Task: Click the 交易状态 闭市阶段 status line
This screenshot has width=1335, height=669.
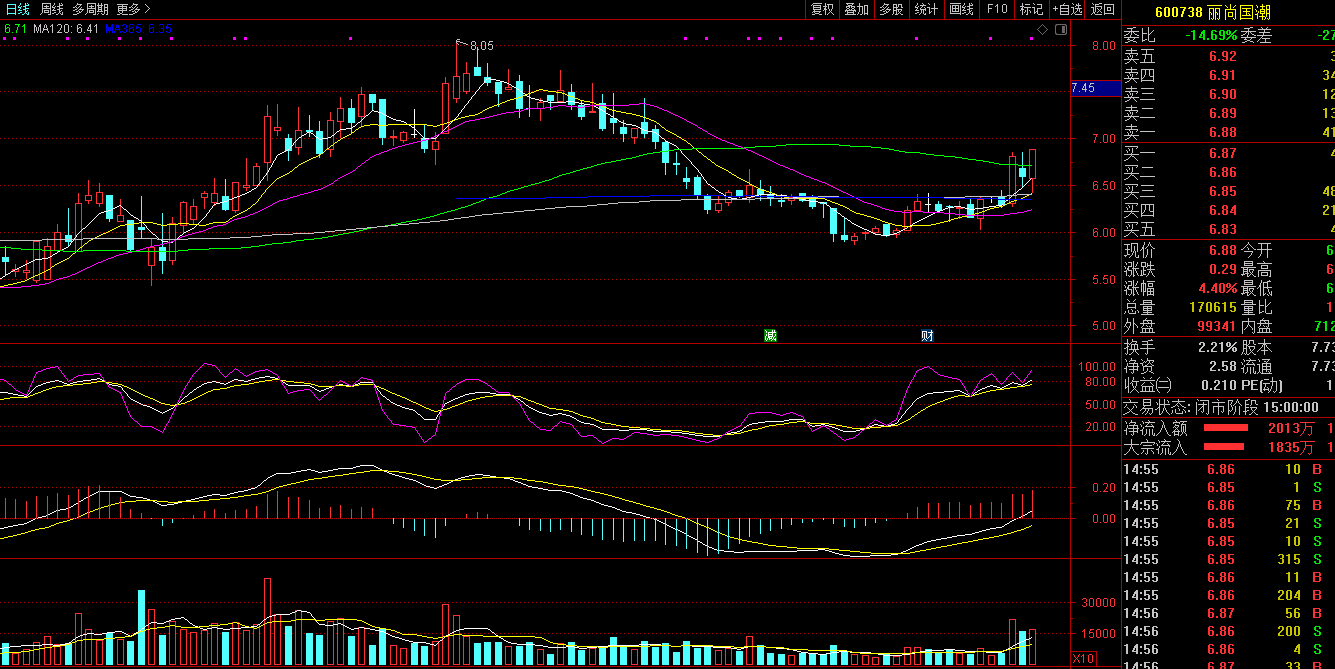Action: [1221, 407]
